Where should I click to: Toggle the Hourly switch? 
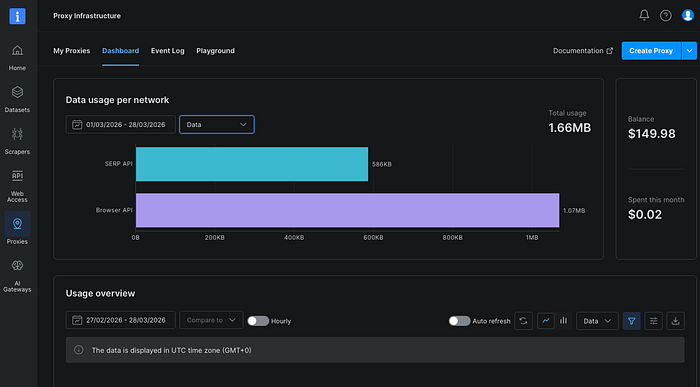click(x=258, y=321)
